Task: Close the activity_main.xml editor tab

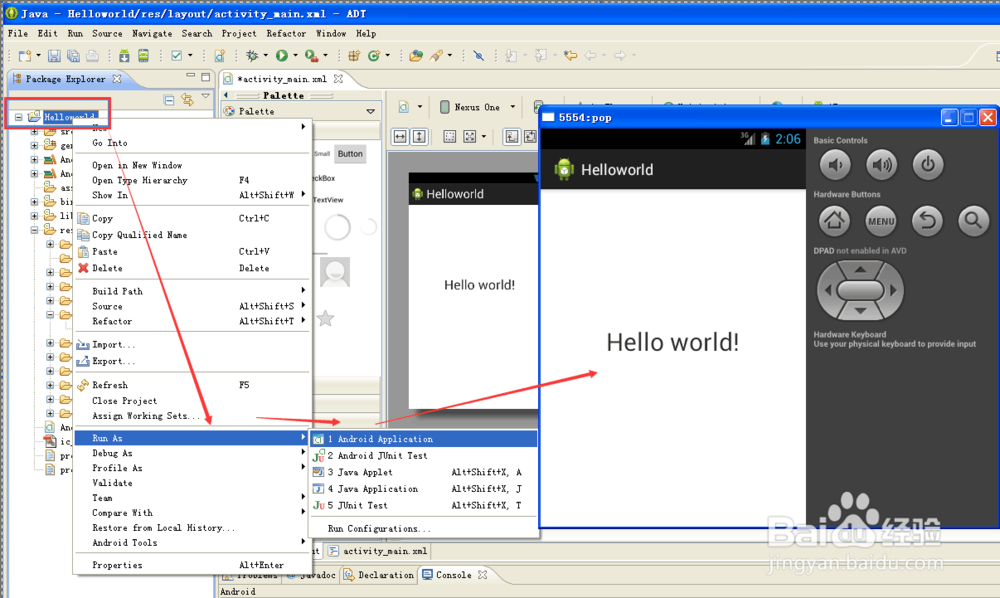Action: [338, 79]
